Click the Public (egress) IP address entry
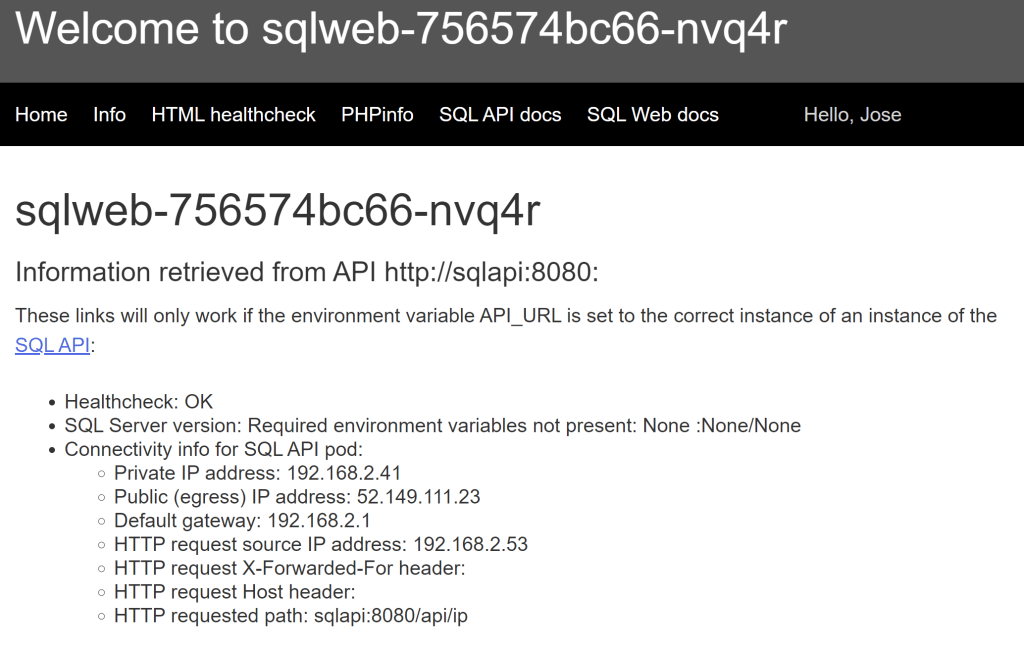Viewport: 1024px width, 651px height. [x=297, y=497]
